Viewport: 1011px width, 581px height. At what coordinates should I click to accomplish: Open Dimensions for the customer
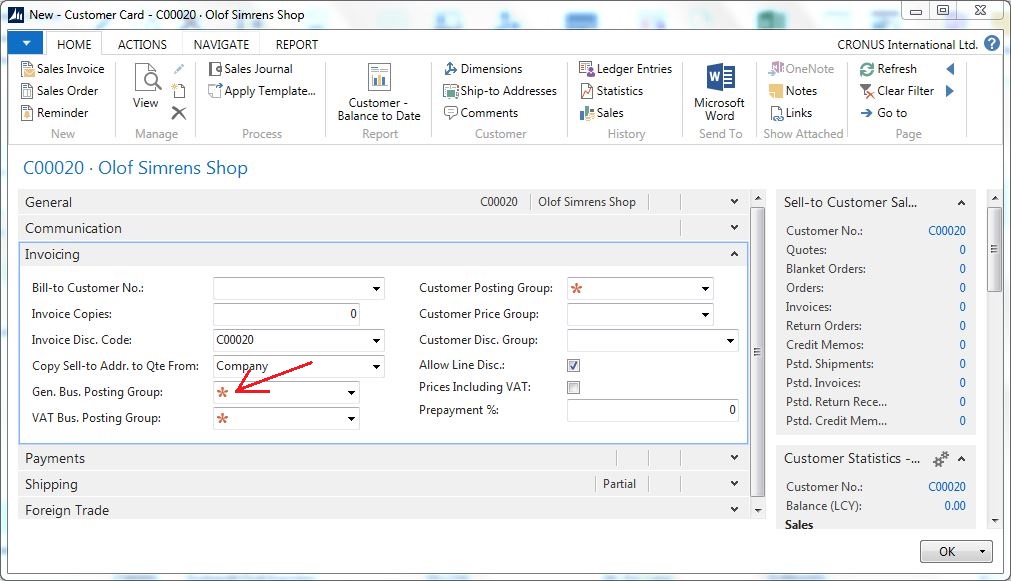click(x=484, y=68)
